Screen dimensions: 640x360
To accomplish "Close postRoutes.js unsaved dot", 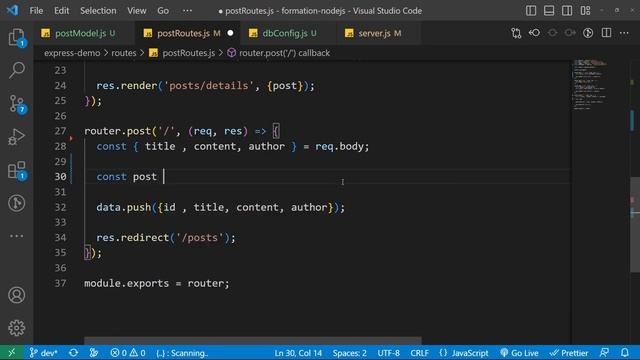I will pyautogui.click(x=230, y=33).
